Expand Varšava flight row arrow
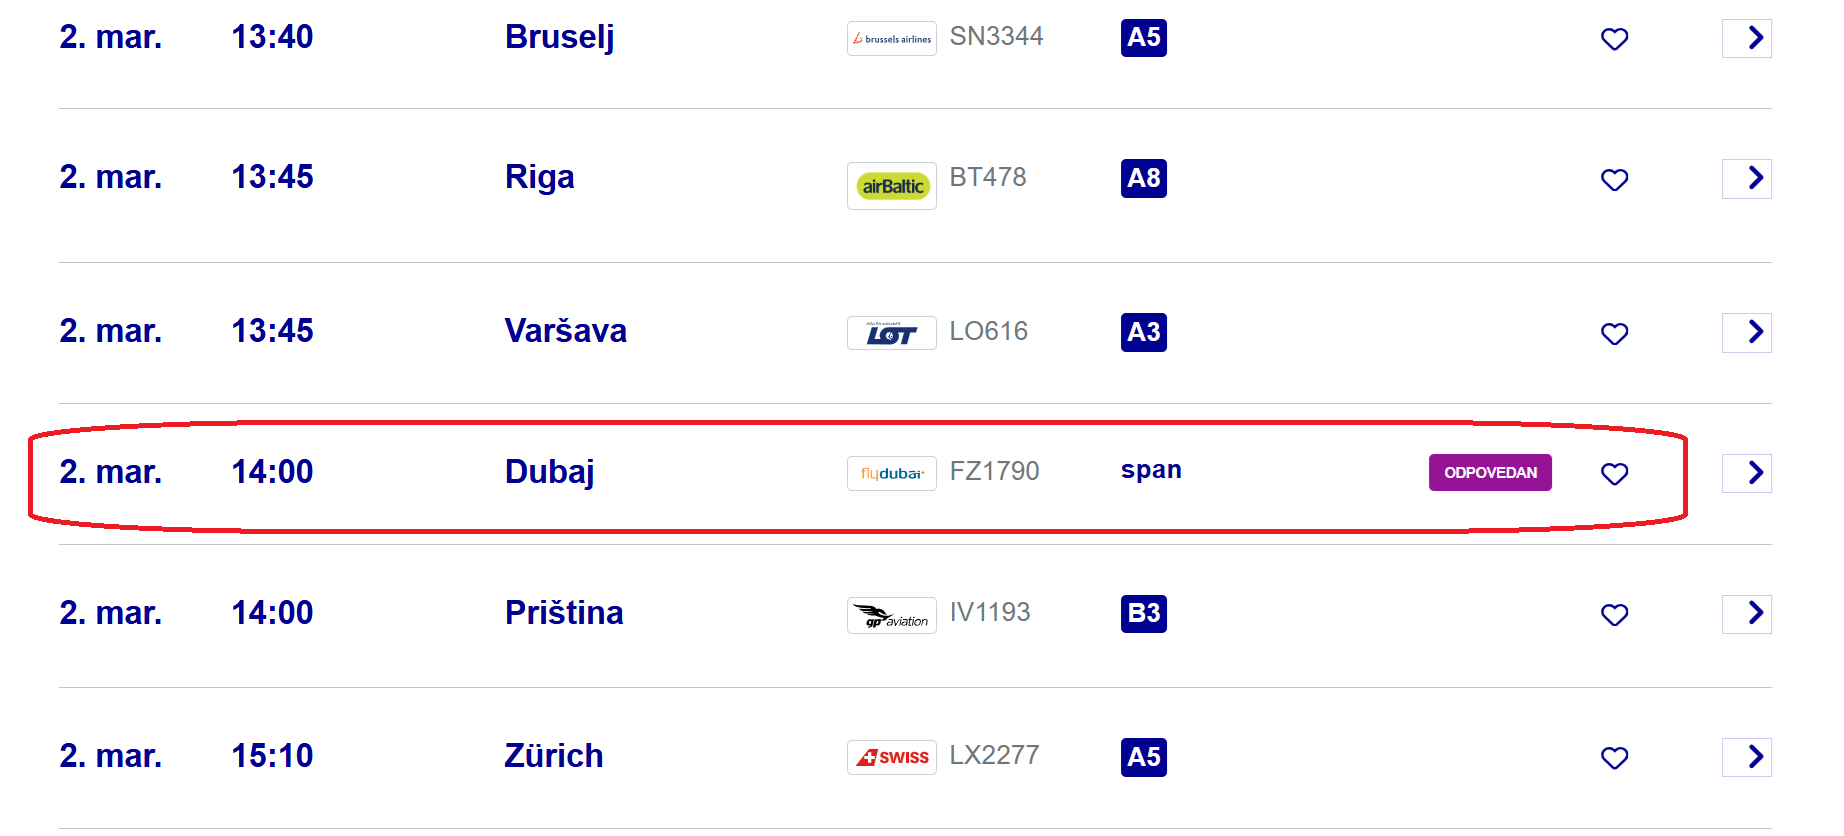Screen dimensions: 1844x836 (1746, 333)
